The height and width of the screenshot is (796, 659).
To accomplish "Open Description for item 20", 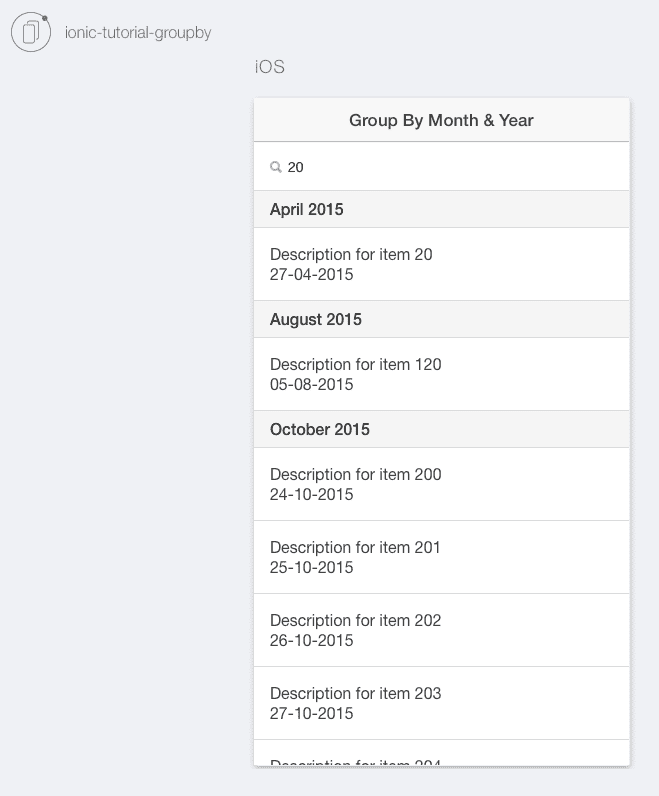I will (441, 264).
